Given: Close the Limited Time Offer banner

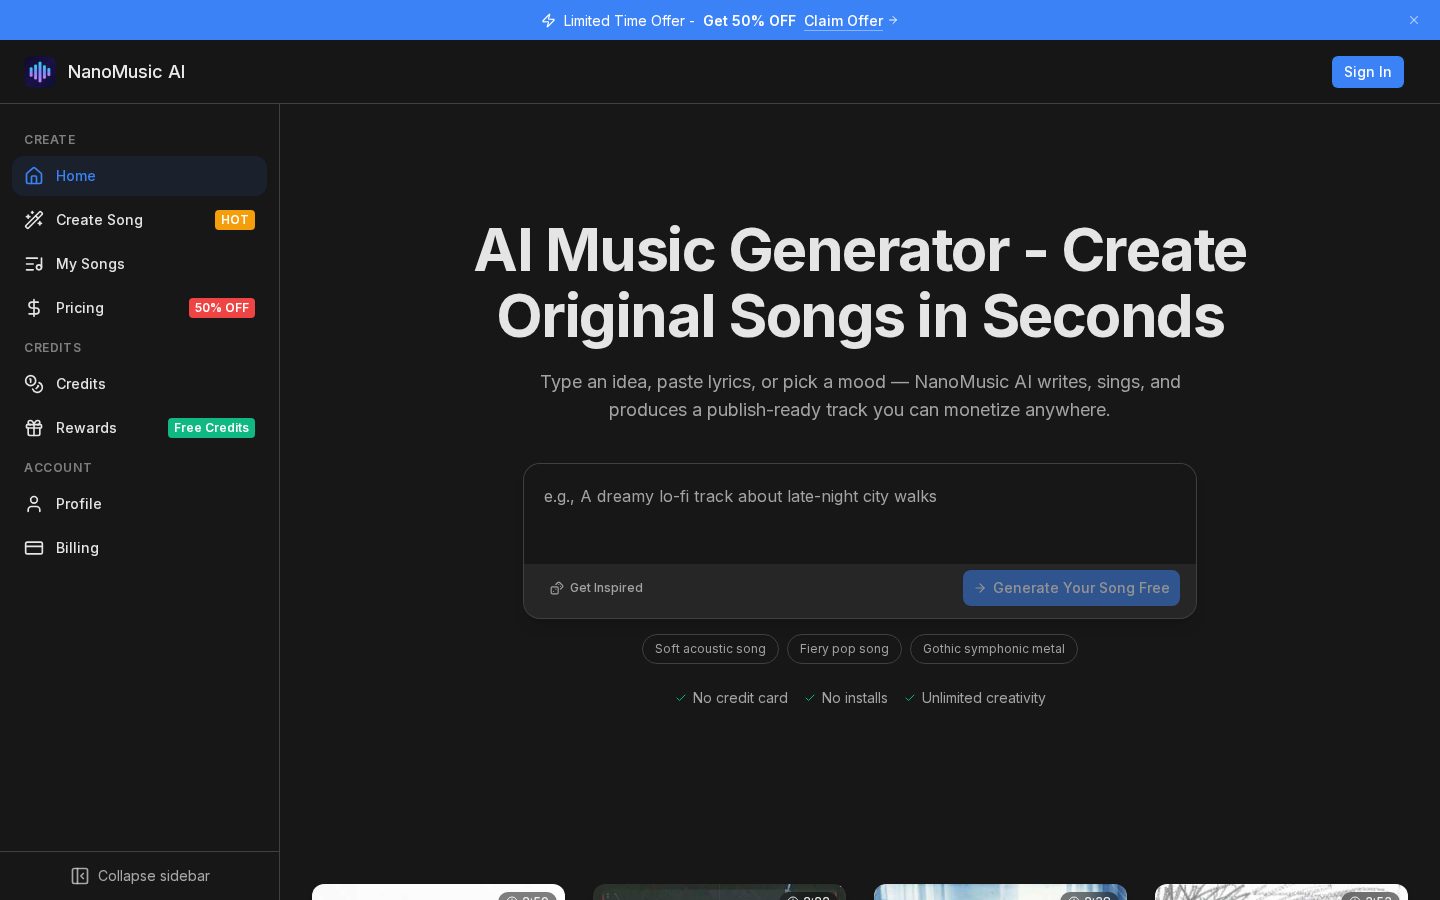Looking at the screenshot, I should point(1414,20).
